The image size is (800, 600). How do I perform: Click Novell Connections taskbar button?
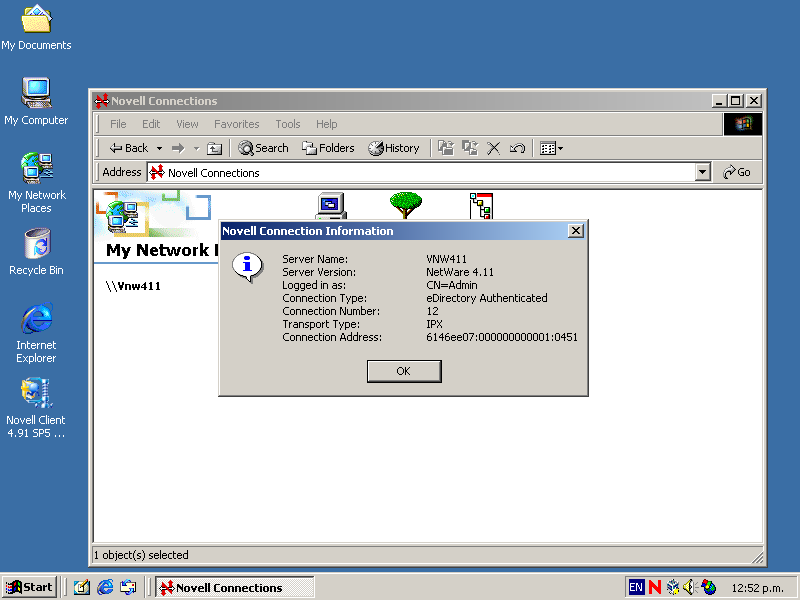click(235, 588)
